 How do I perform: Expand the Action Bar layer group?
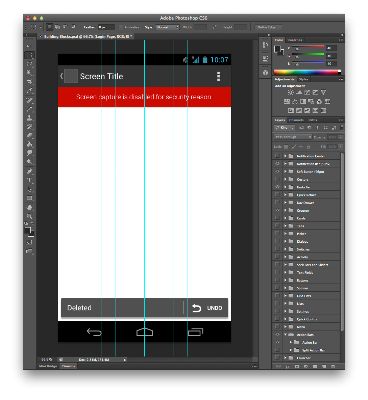coord(290,342)
